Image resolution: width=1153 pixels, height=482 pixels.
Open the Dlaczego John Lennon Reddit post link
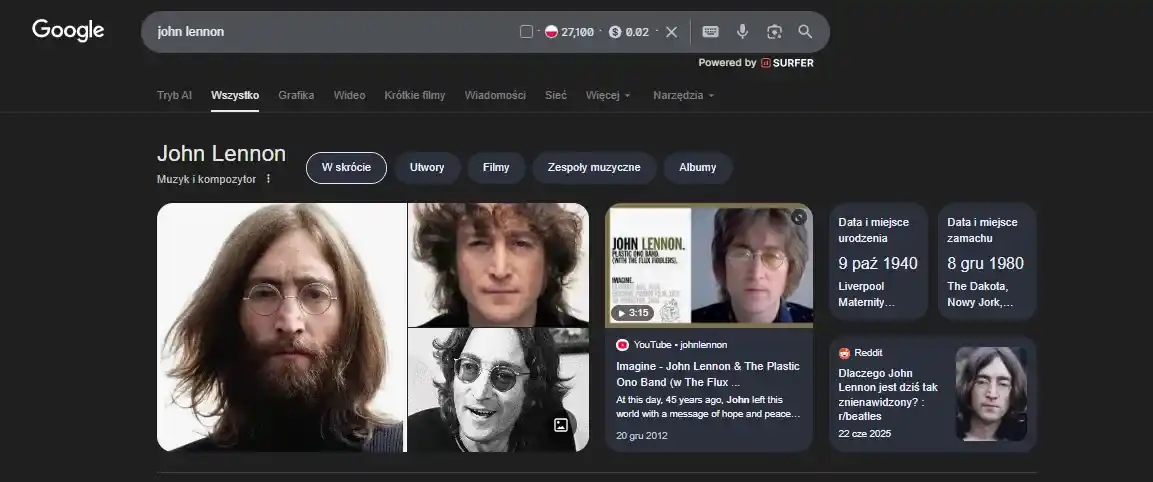click(x=888, y=394)
